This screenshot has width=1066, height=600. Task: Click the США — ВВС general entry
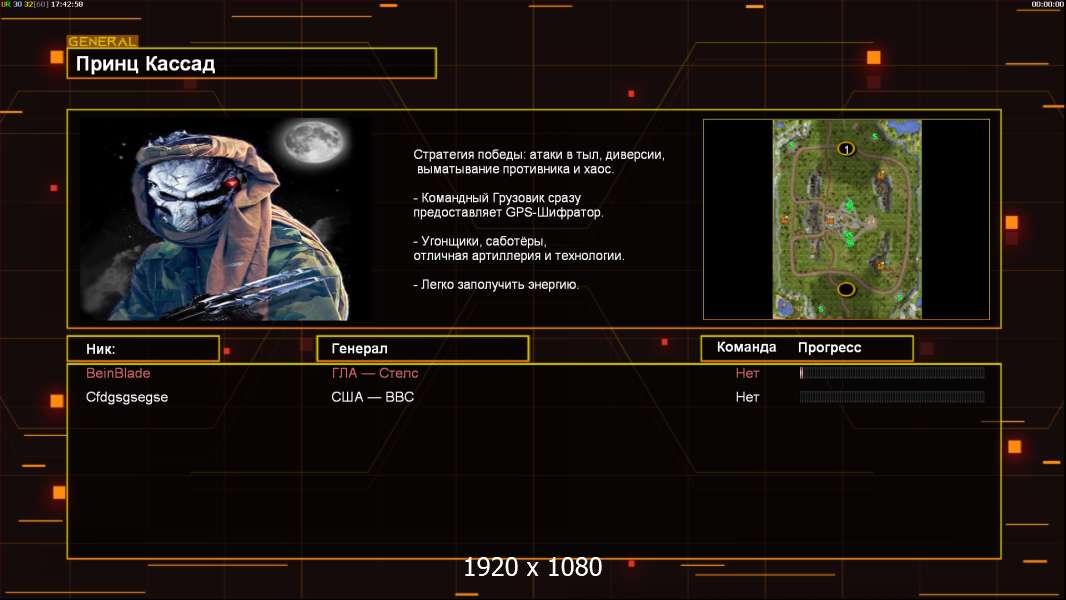(373, 397)
